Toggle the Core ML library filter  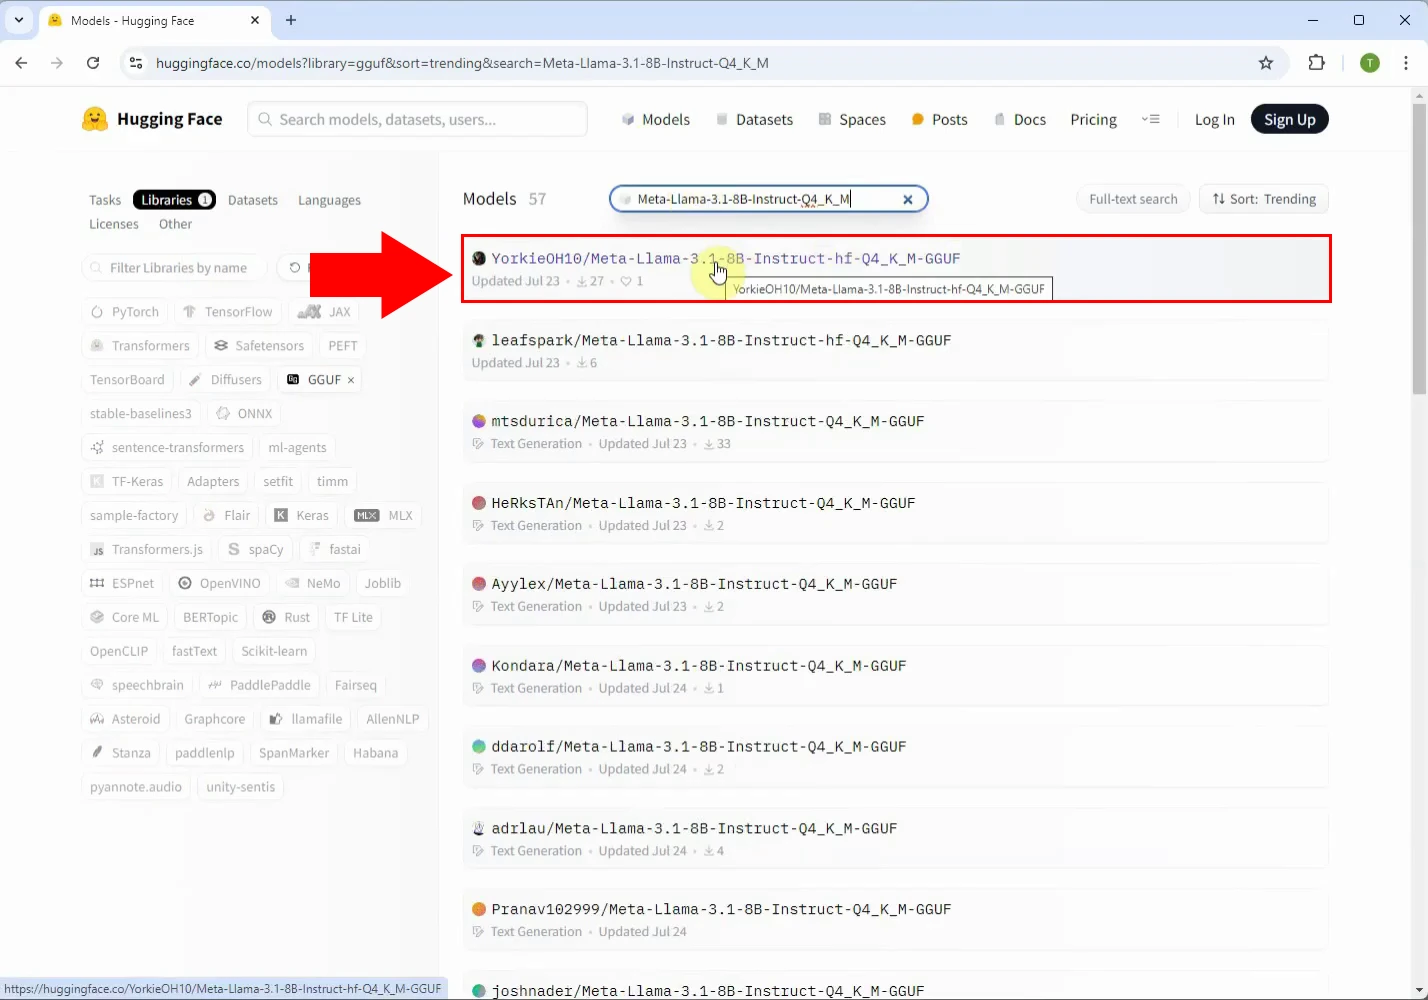point(125,618)
